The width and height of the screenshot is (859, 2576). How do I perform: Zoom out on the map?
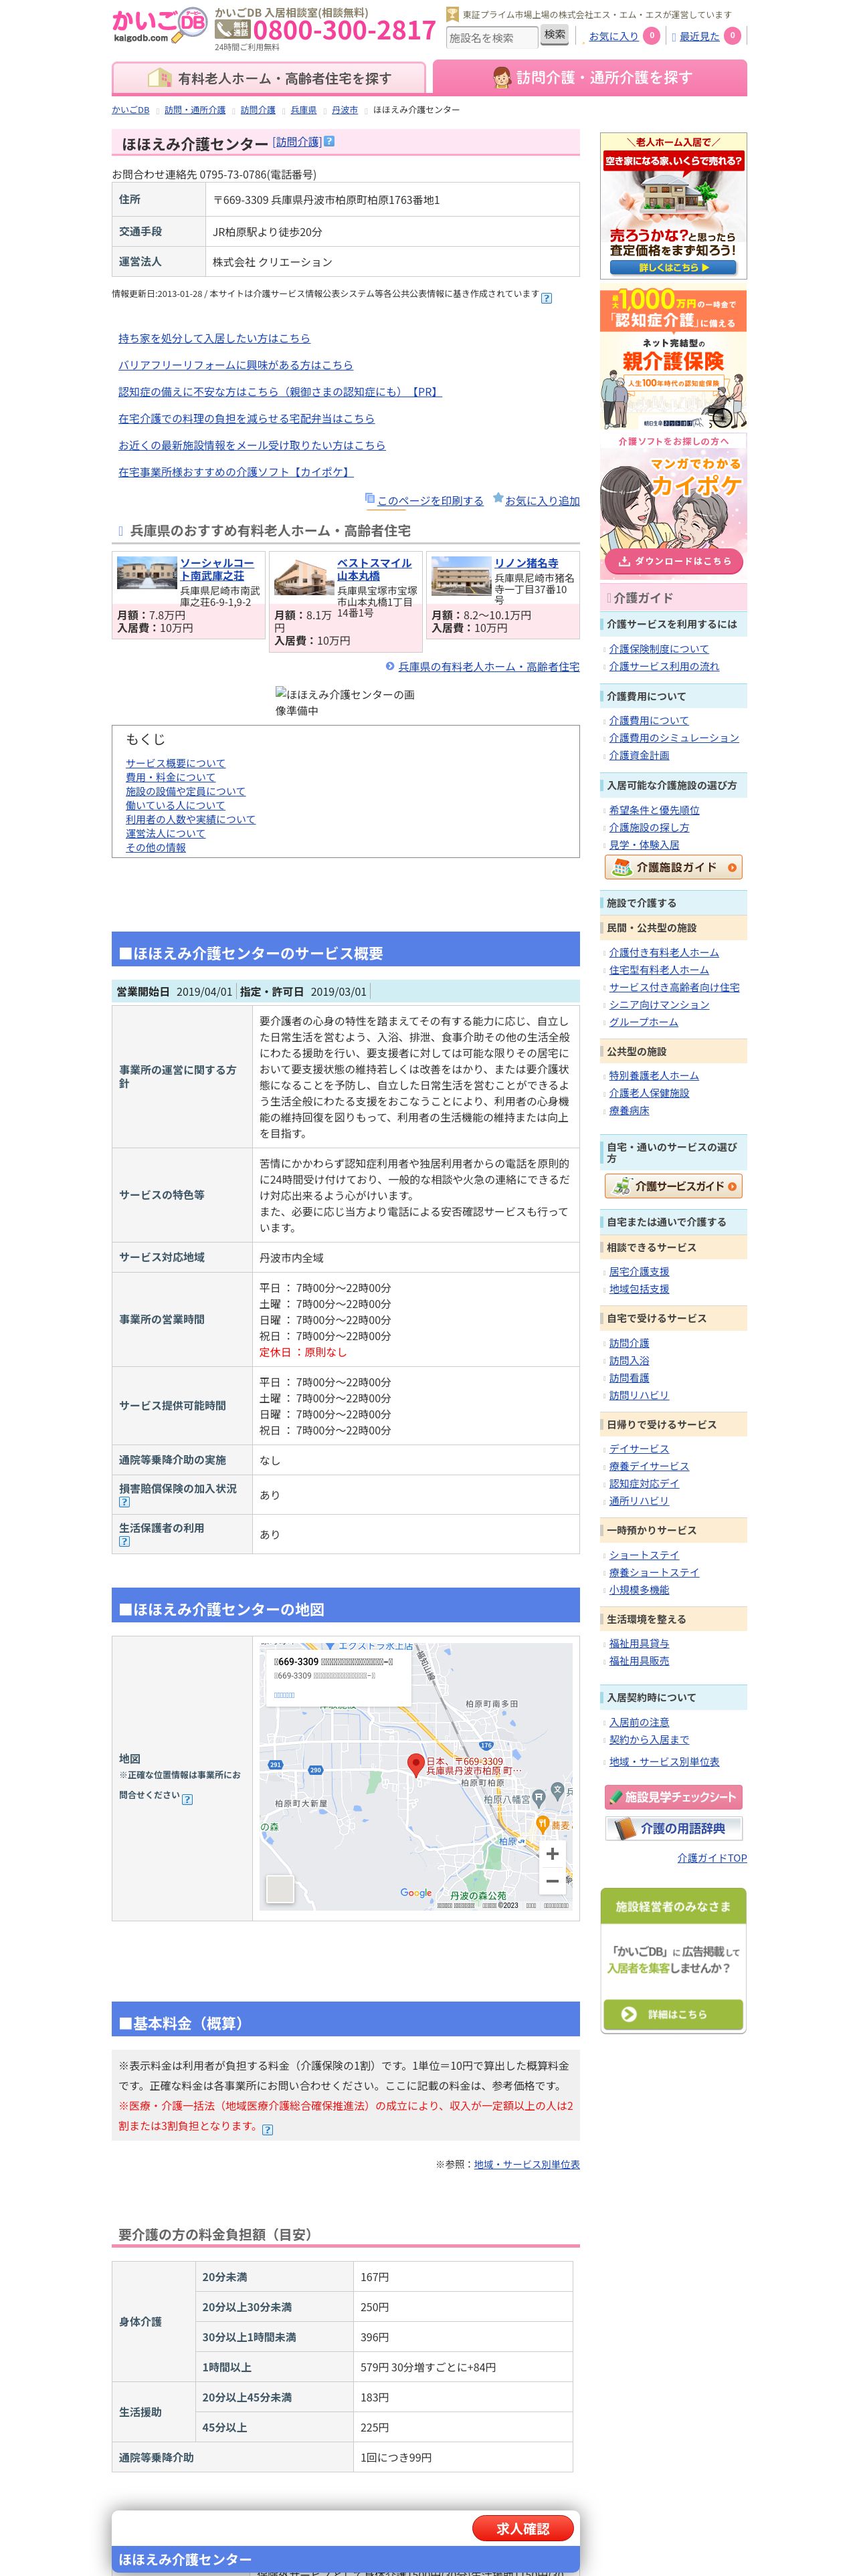click(x=552, y=1881)
